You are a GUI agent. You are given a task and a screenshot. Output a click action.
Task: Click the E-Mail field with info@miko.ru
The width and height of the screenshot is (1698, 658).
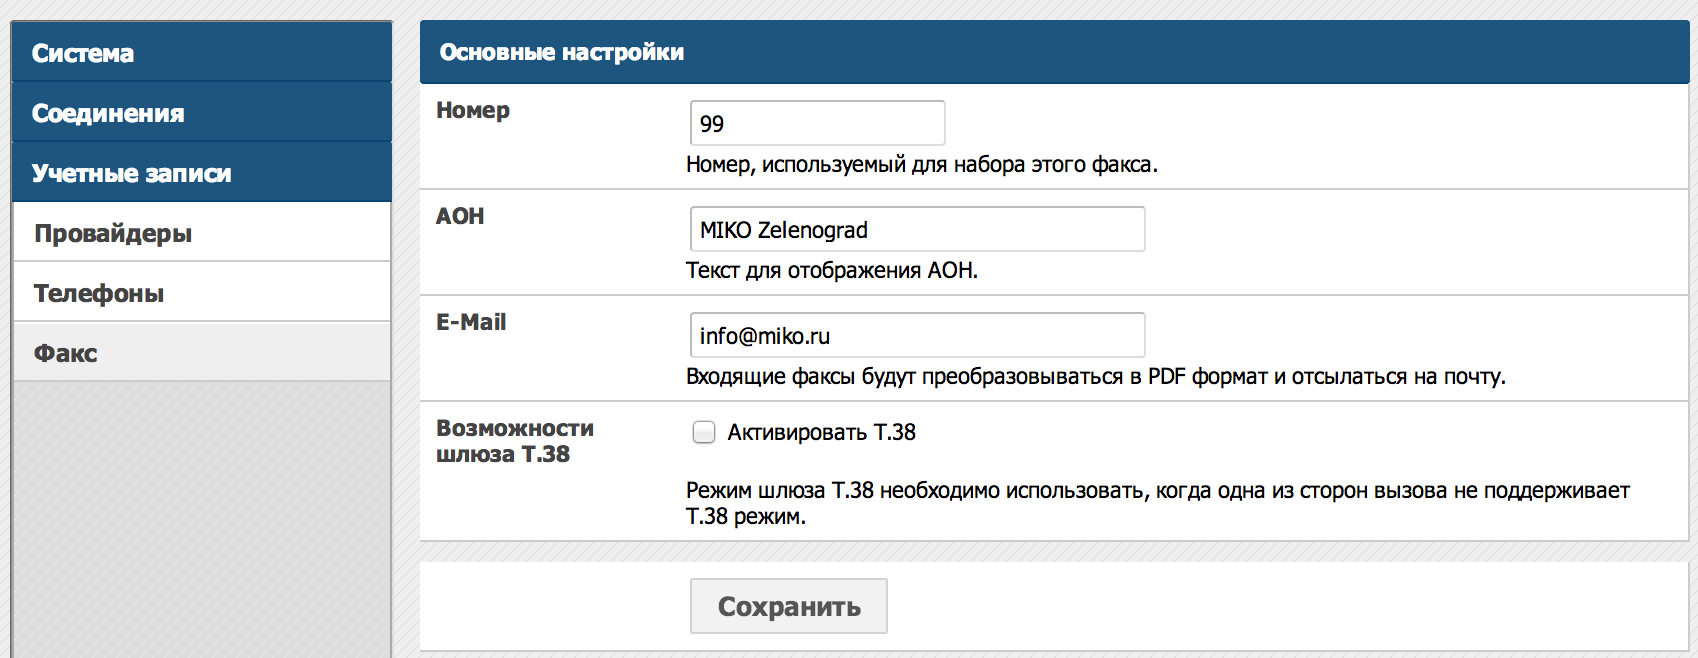(x=917, y=335)
